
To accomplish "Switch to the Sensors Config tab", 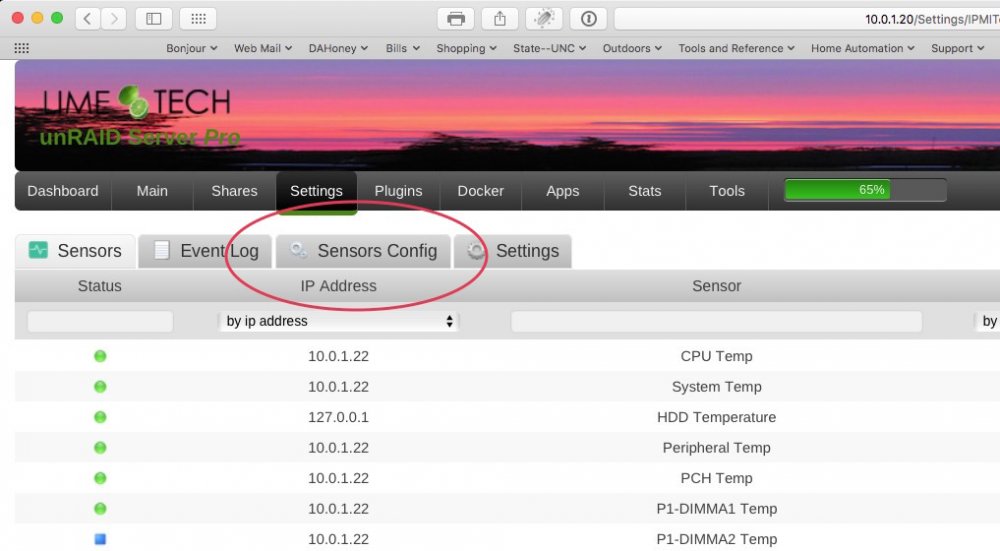I will 364,251.
